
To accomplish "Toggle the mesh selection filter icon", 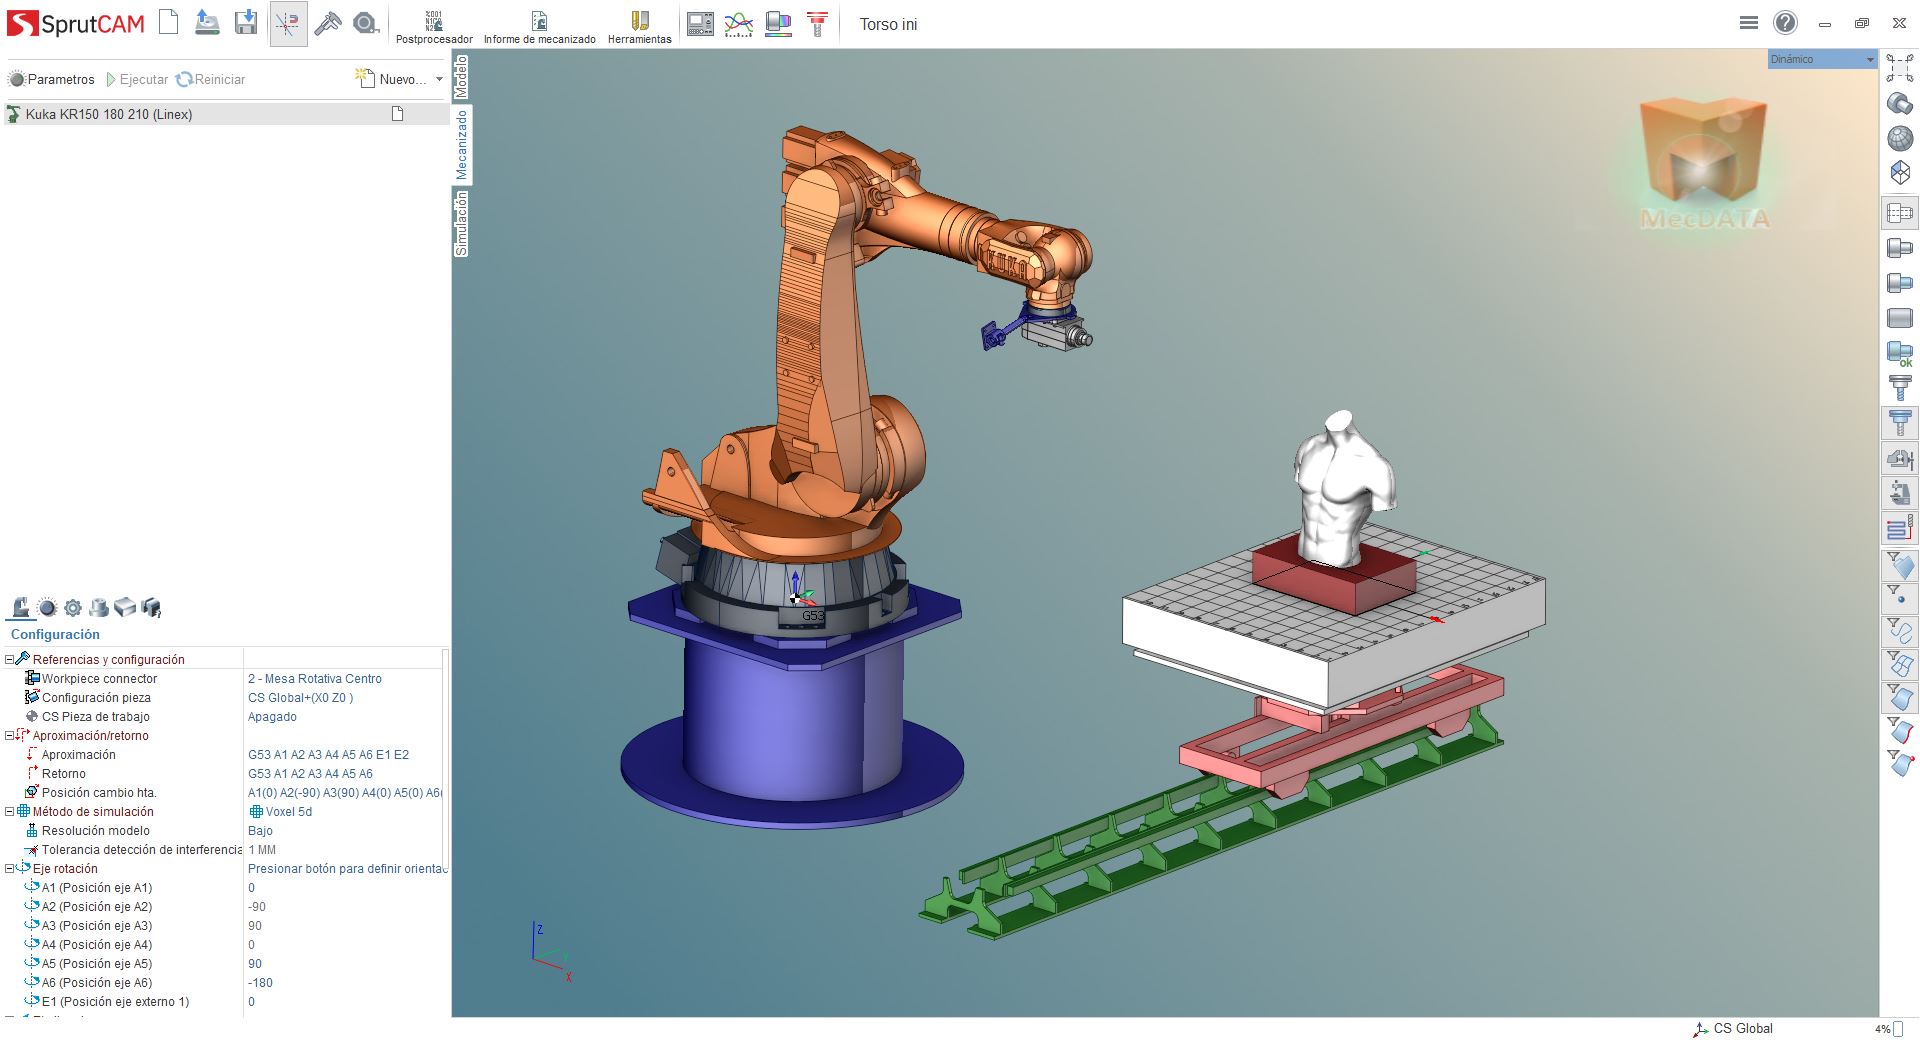I will [1899, 664].
